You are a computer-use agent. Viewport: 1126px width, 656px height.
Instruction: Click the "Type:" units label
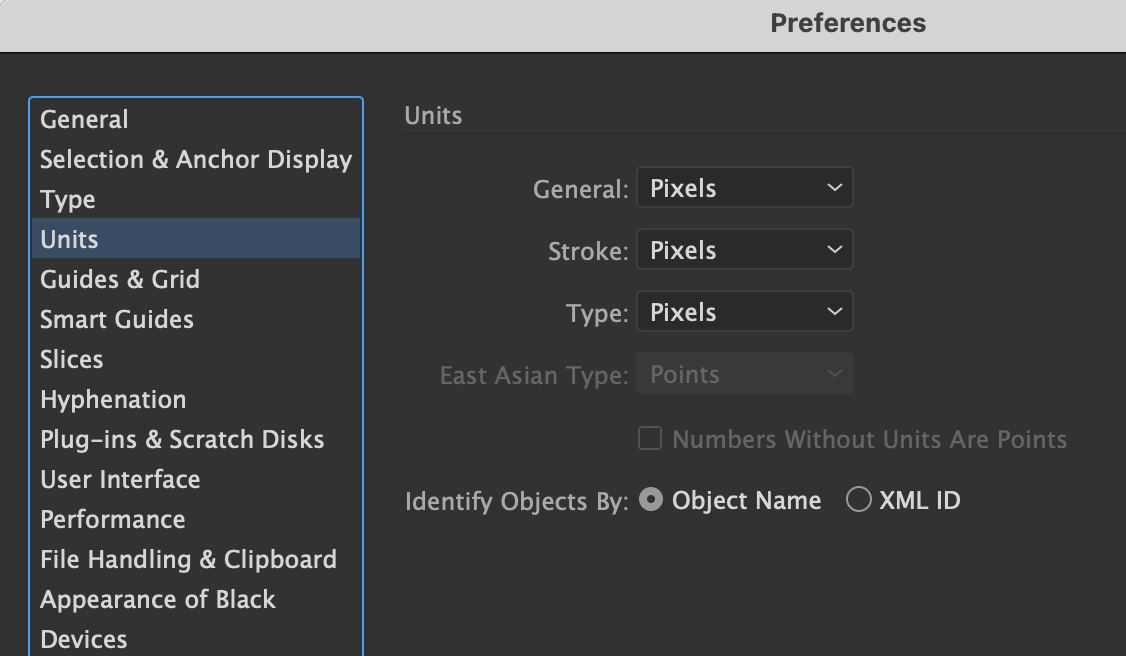pos(597,314)
